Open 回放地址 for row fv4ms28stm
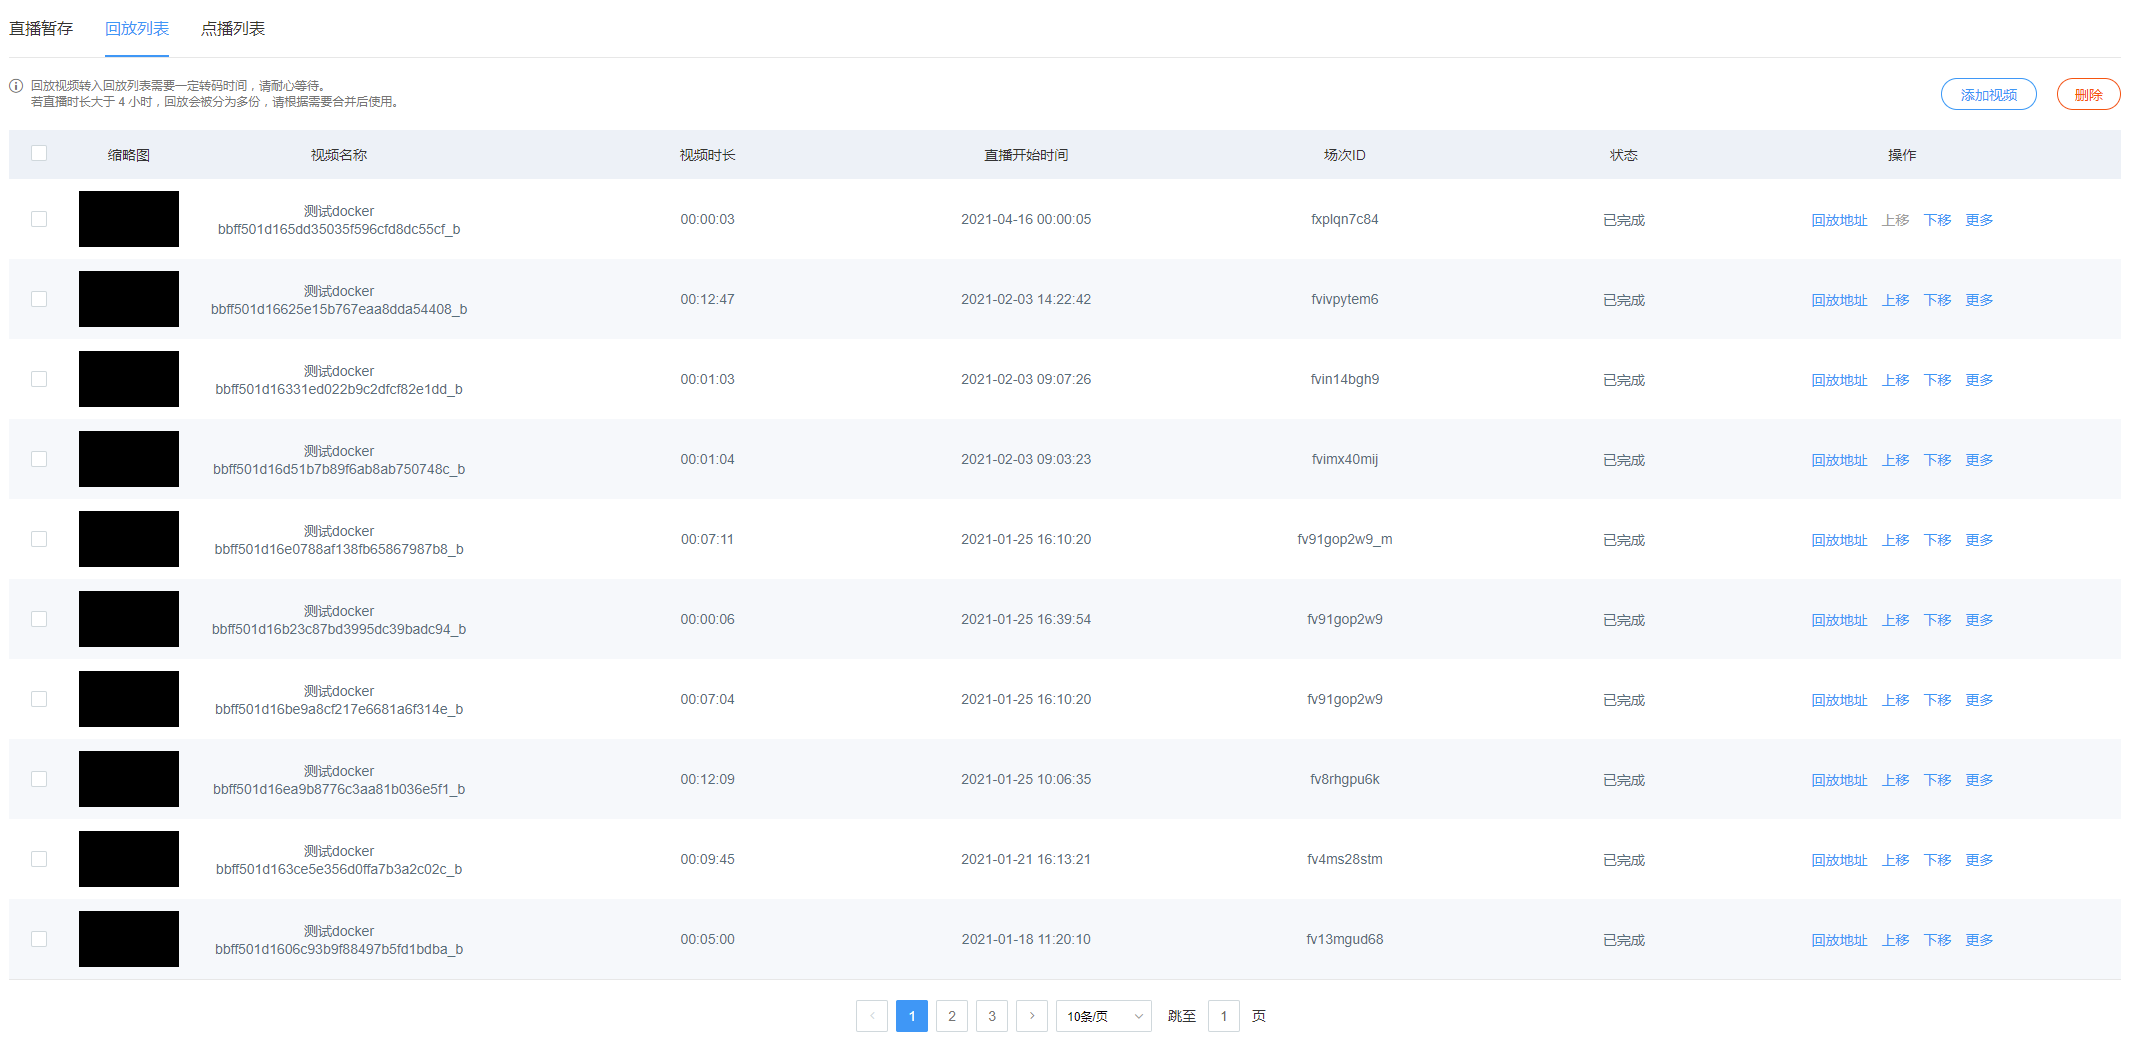This screenshot has height=1053, width=2130. [x=1839, y=860]
